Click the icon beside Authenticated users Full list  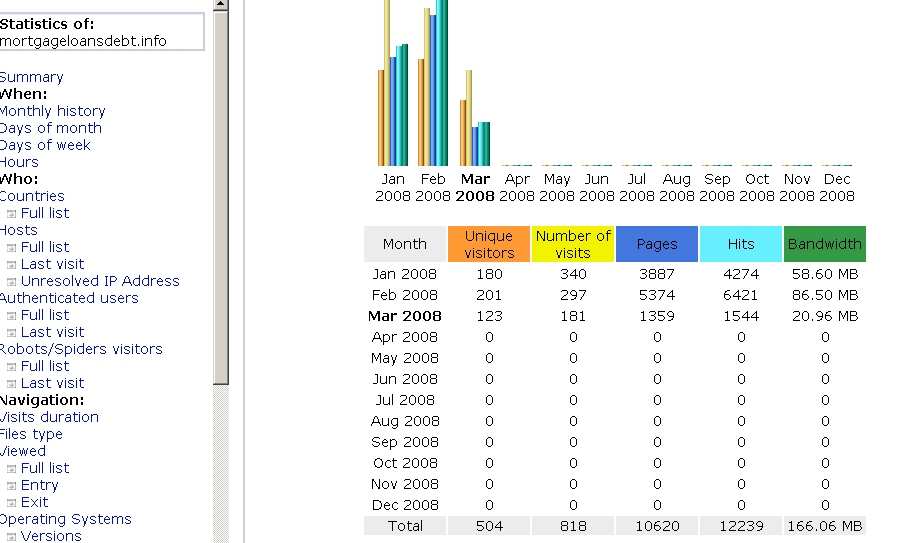tap(11, 316)
